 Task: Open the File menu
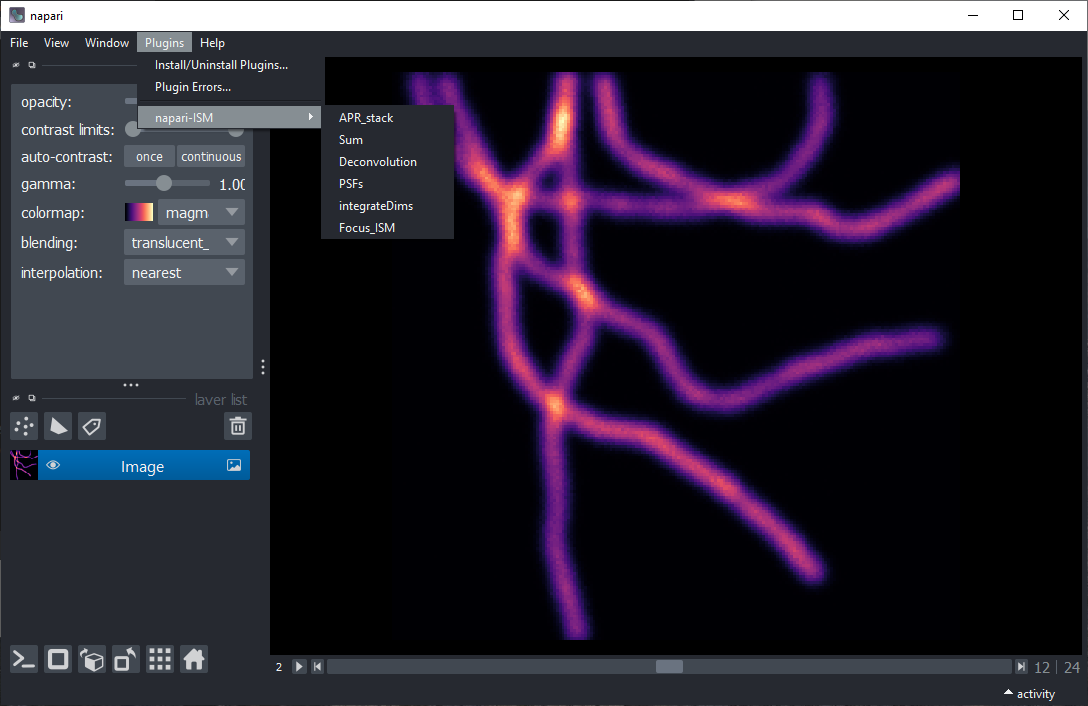coord(19,43)
